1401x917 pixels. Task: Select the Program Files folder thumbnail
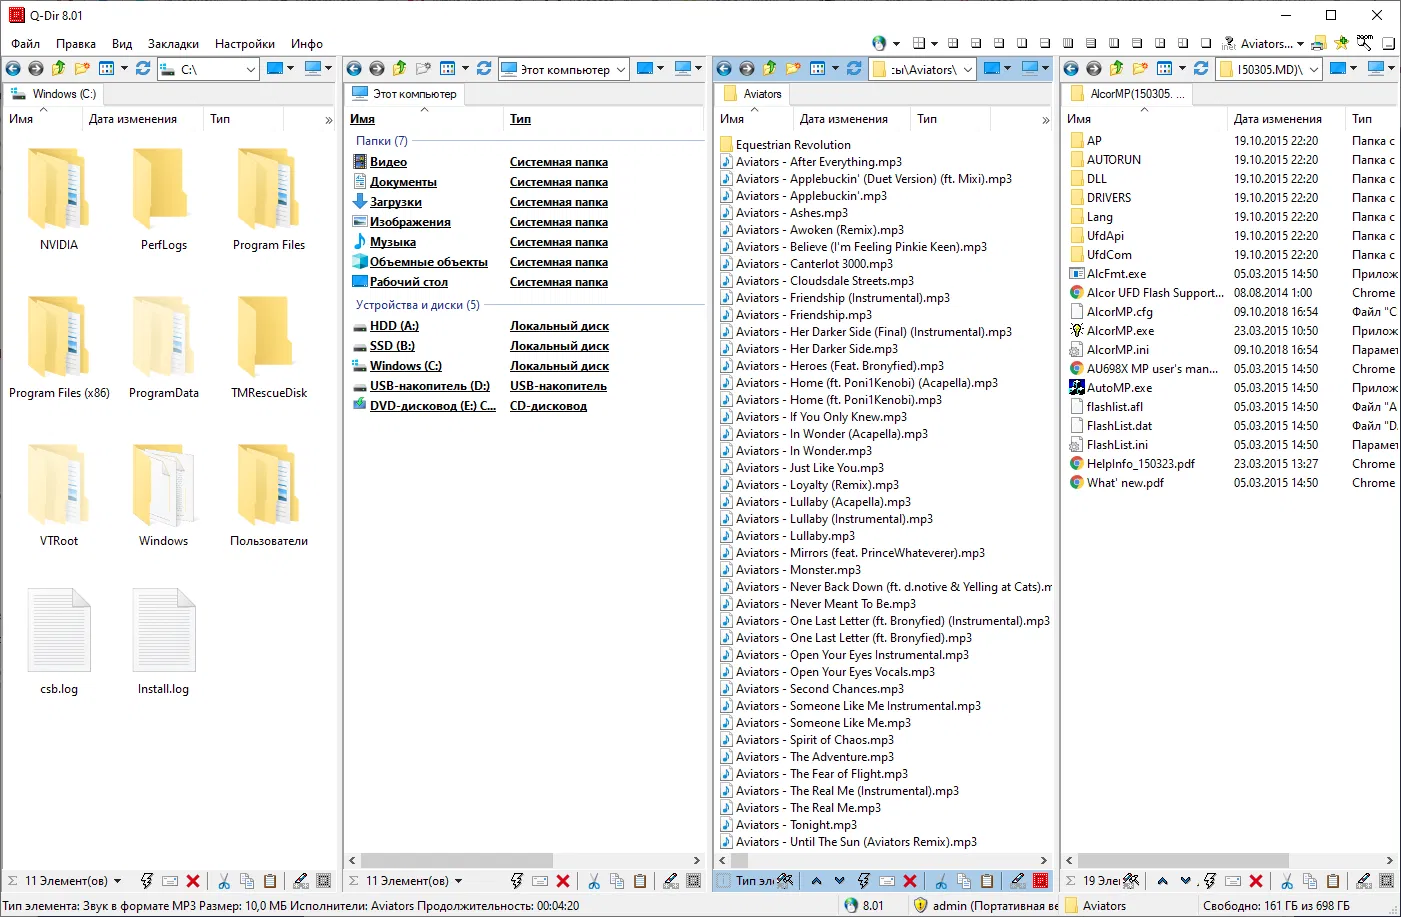(269, 200)
